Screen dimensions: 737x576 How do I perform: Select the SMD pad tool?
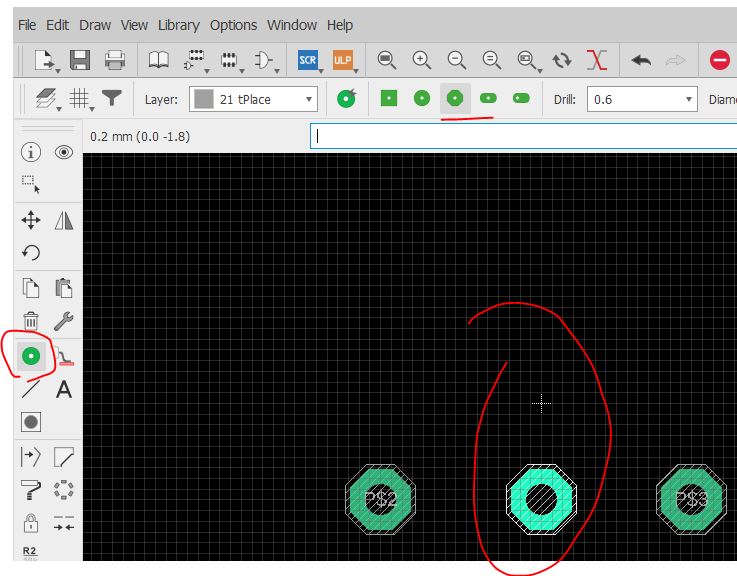tap(64, 356)
